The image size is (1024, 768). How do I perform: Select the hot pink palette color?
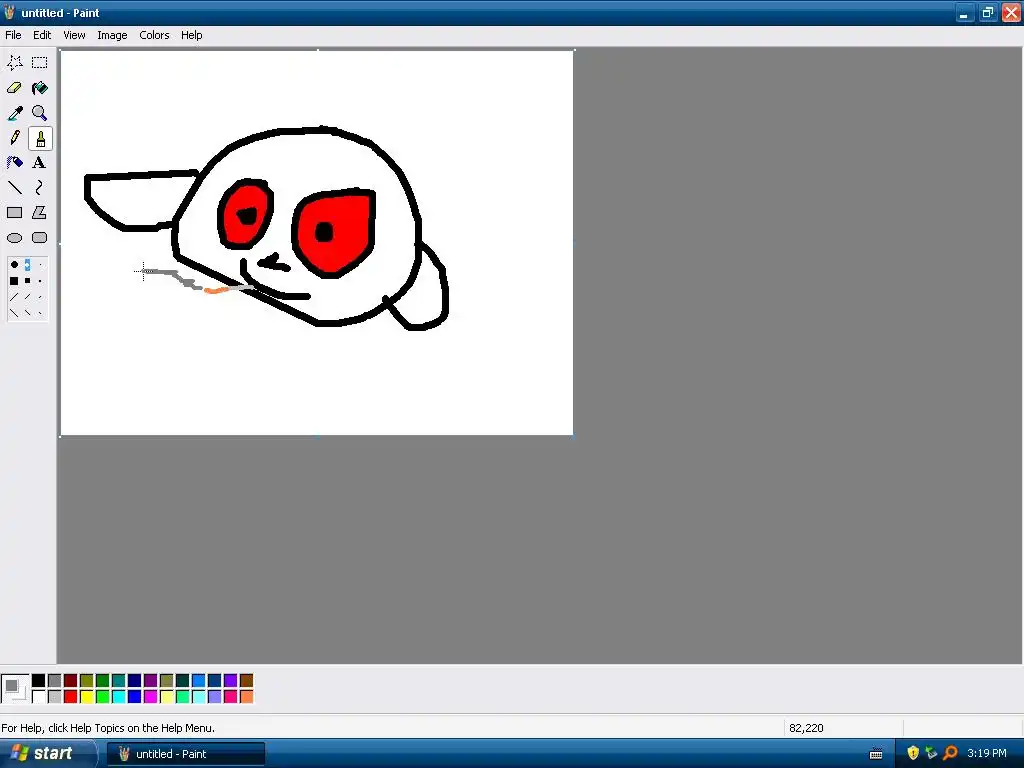coord(231,697)
